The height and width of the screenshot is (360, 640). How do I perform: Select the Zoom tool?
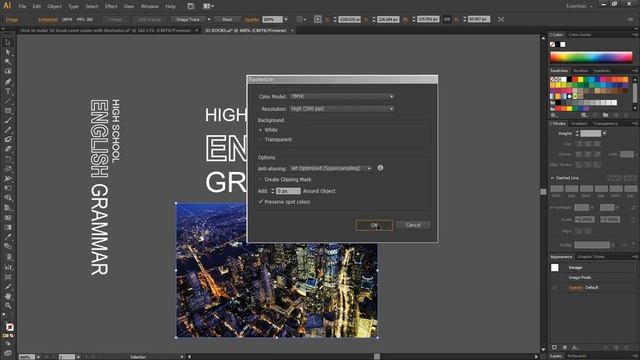point(8,306)
